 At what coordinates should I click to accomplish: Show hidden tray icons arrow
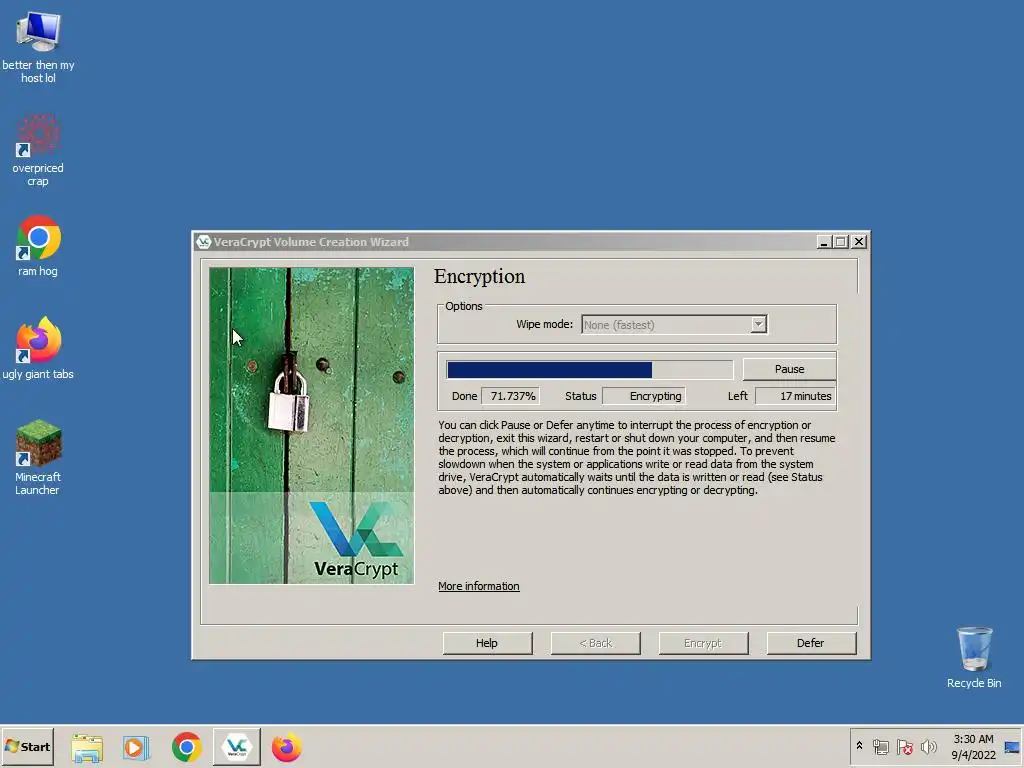point(859,746)
